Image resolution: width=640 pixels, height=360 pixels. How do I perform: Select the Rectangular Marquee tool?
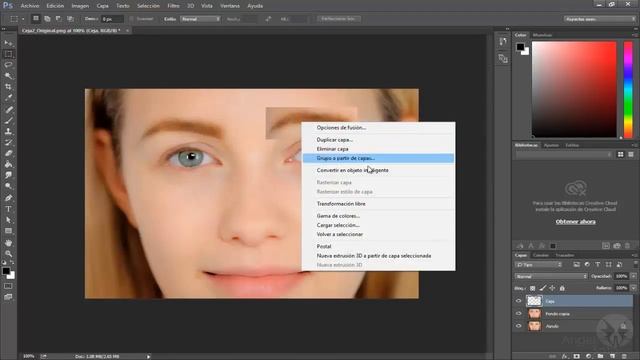click(x=8, y=54)
